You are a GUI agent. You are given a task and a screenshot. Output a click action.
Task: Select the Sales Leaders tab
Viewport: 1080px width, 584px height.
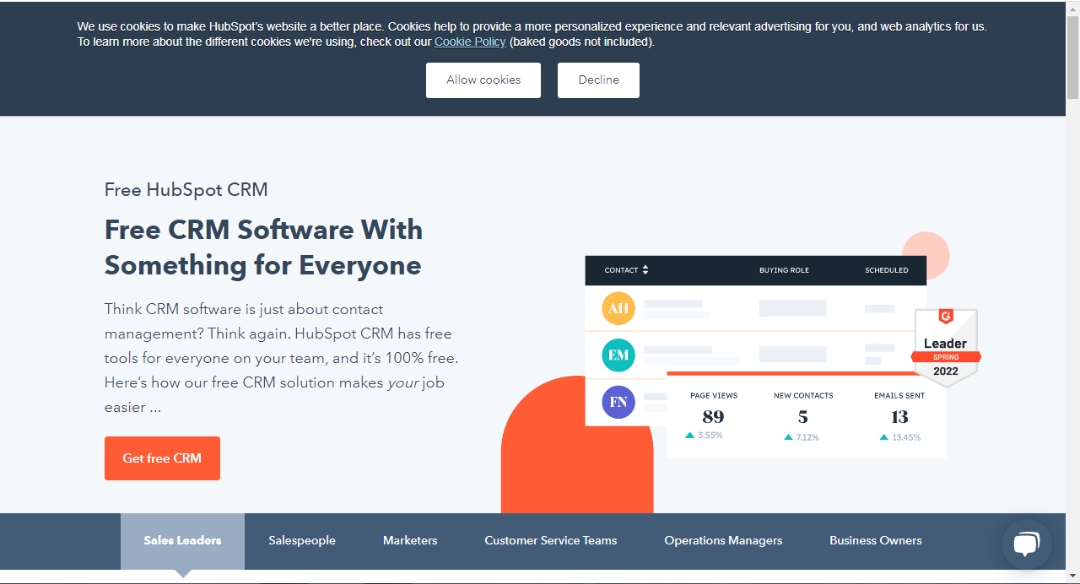(x=183, y=541)
